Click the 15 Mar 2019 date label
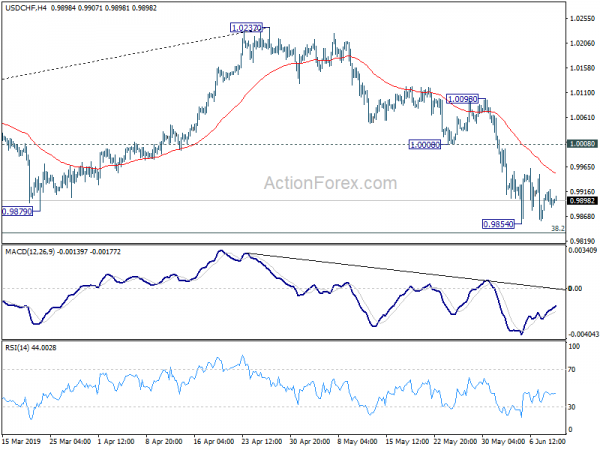Viewport: 600px width, 450px height. (21, 441)
